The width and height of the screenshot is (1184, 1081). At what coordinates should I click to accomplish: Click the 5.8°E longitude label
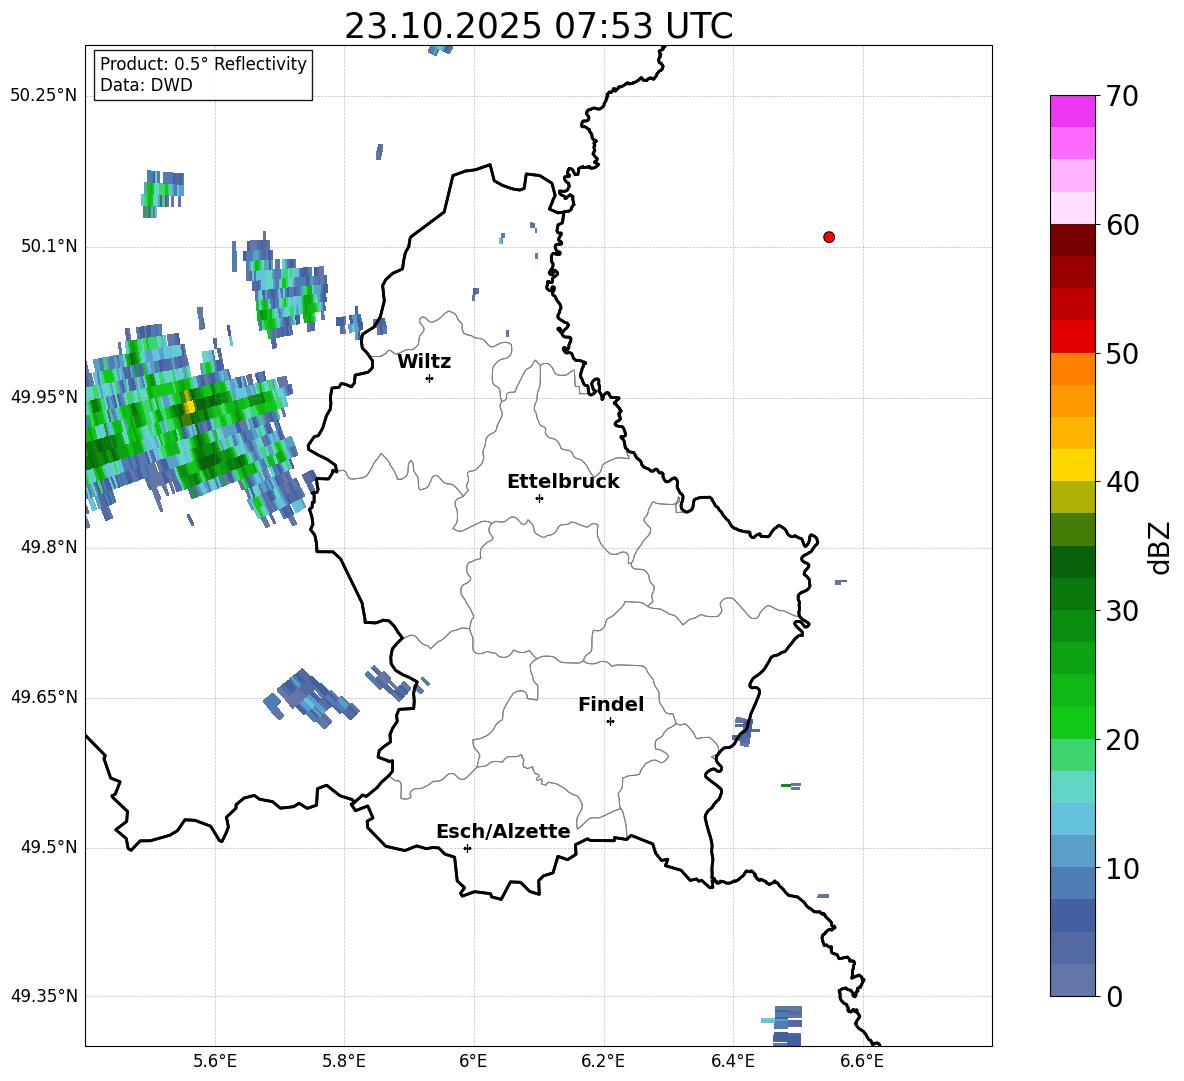pyautogui.click(x=344, y=1061)
